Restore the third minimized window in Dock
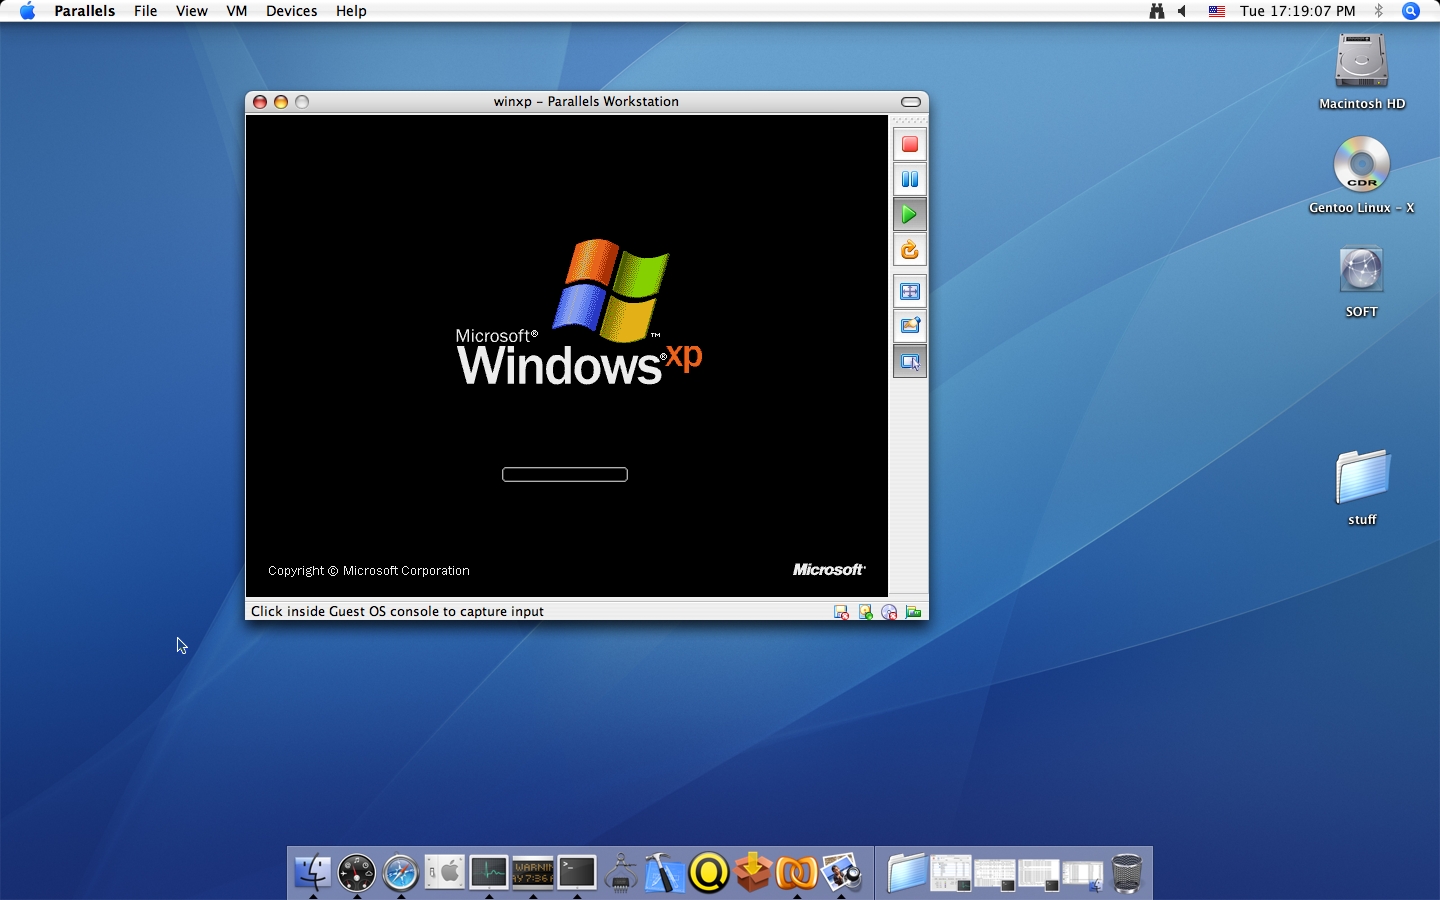 coord(1039,874)
